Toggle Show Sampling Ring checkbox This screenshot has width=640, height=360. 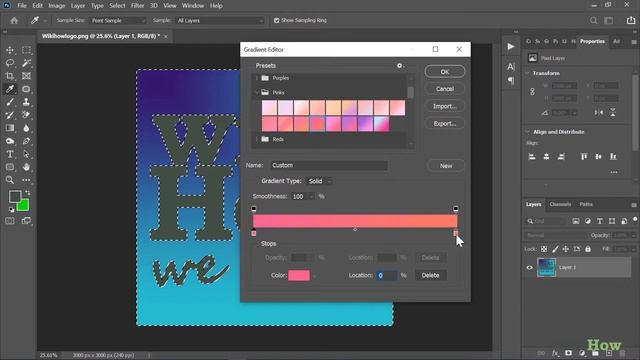point(276,20)
